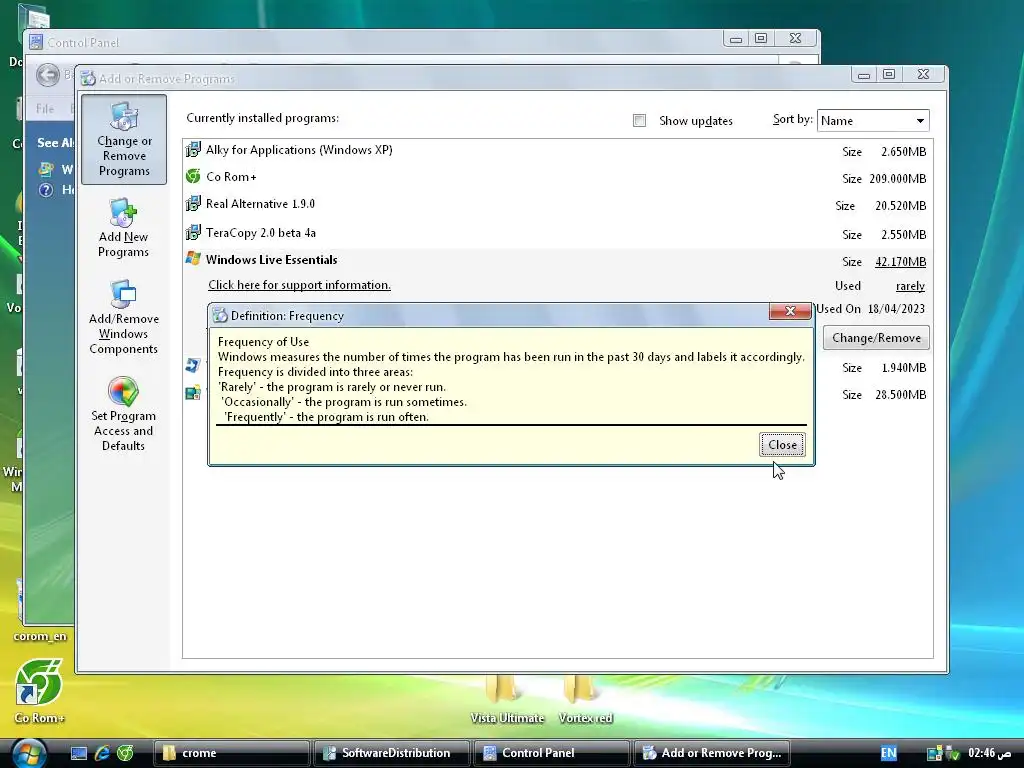Screen dimensions: 1024x768
Task: Open Add New Programs sidebar icon
Action: (x=123, y=228)
